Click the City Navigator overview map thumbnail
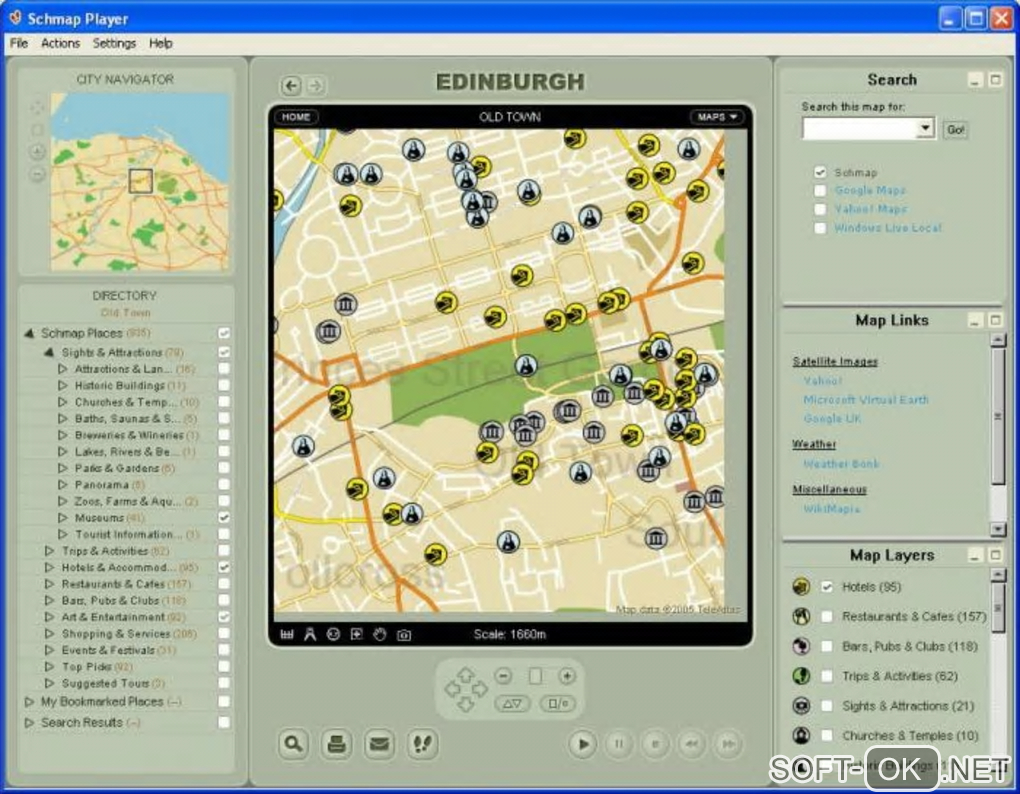The height and width of the screenshot is (794, 1020). coord(140,181)
